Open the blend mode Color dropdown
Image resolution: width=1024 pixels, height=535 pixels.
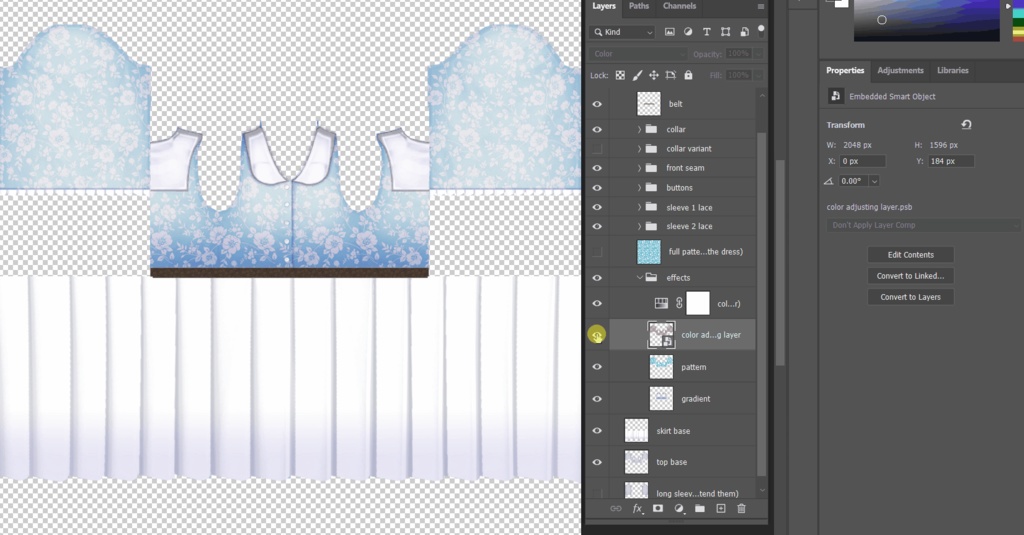pos(638,54)
